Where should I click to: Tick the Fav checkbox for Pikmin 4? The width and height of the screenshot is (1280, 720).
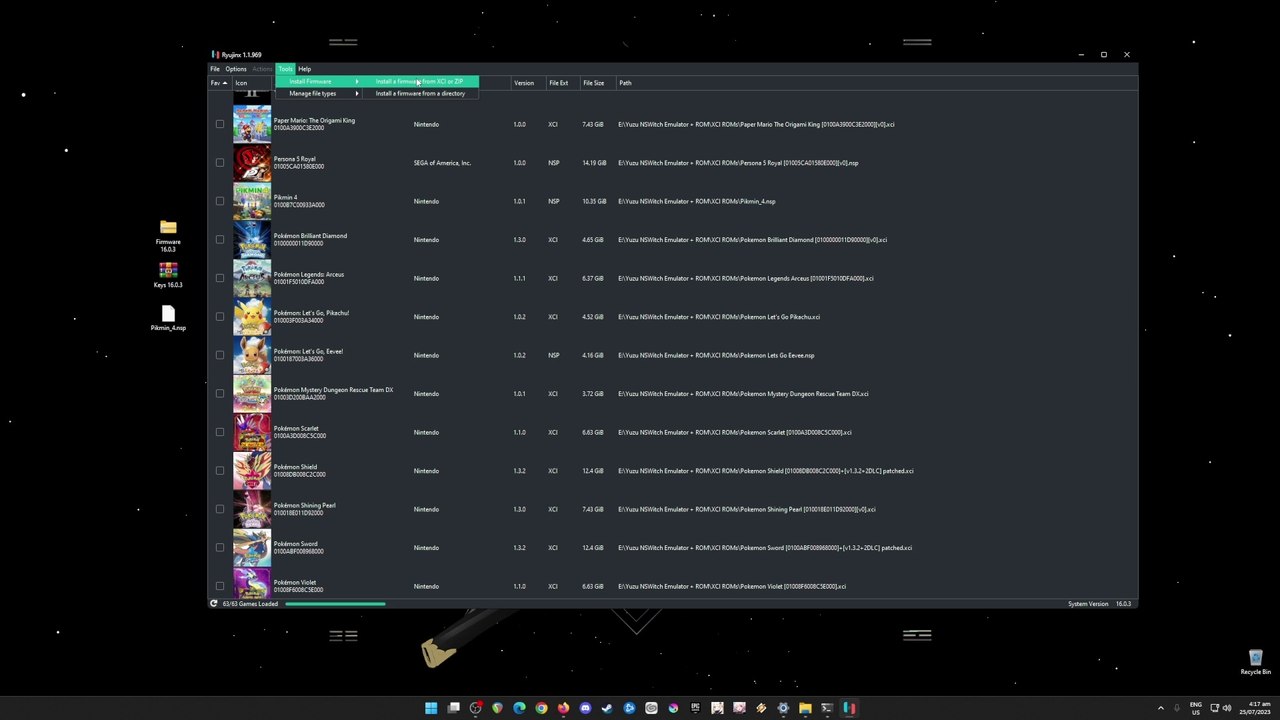(x=220, y=201)
